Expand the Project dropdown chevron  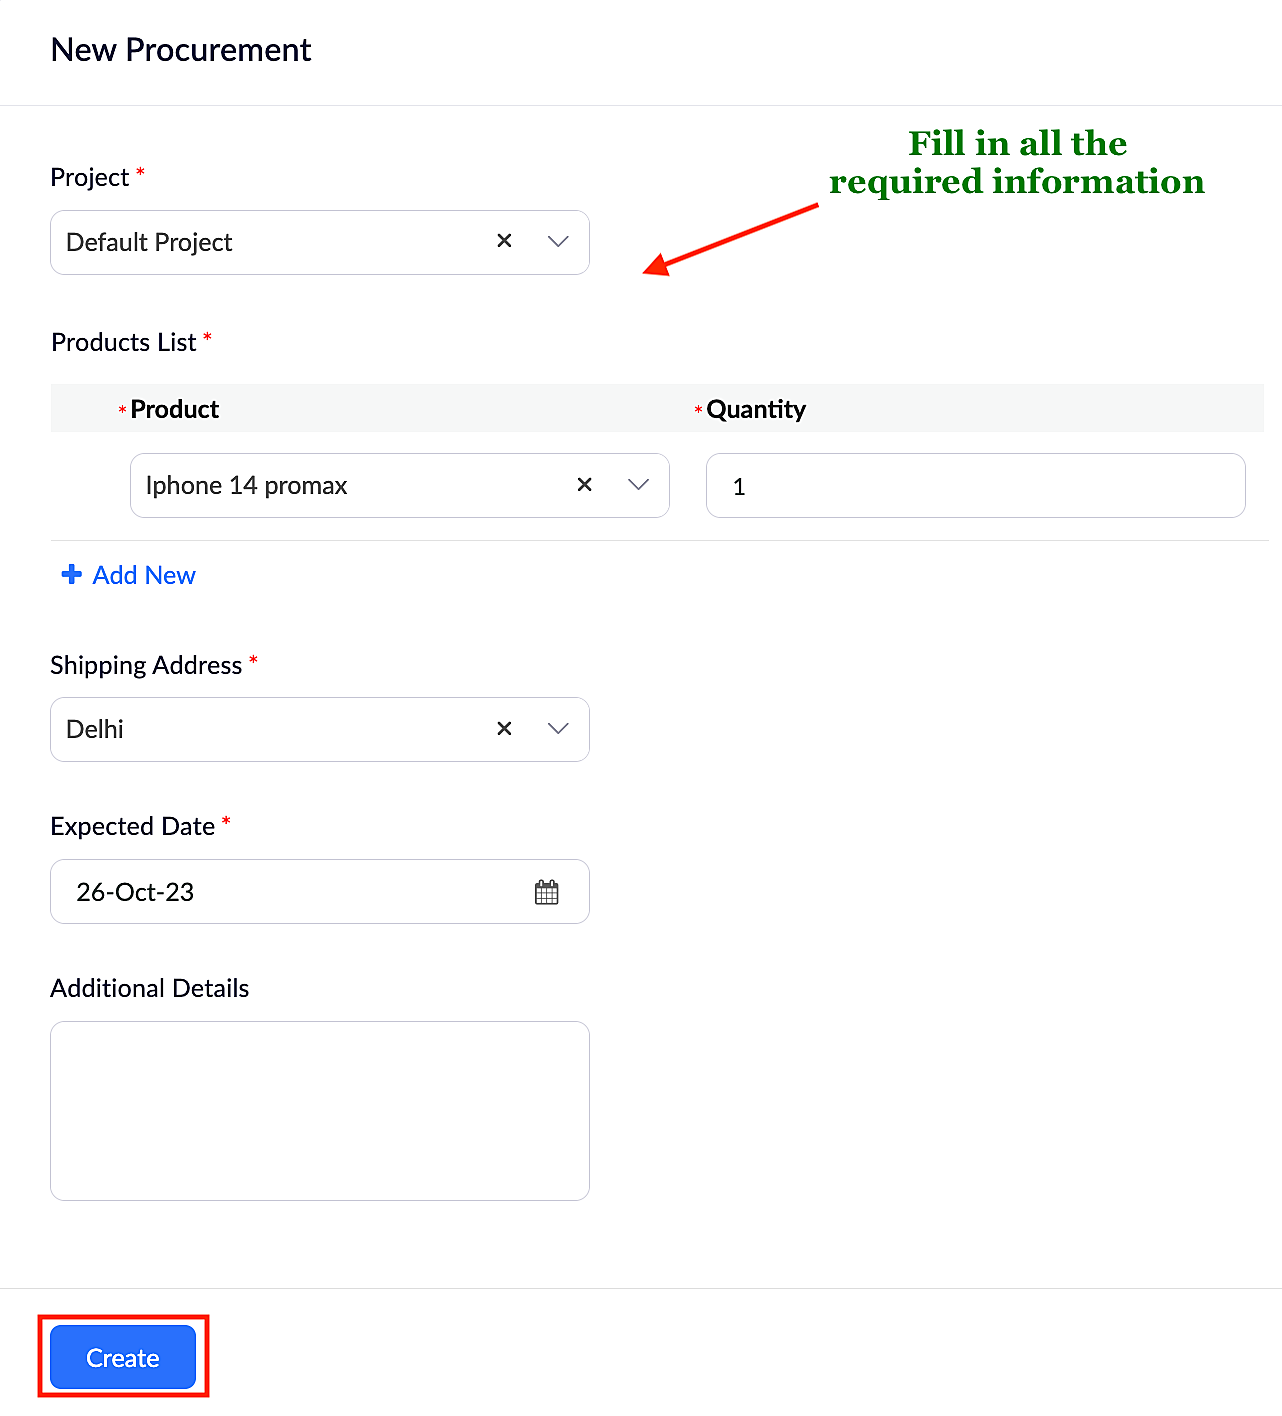pos(558,241)
